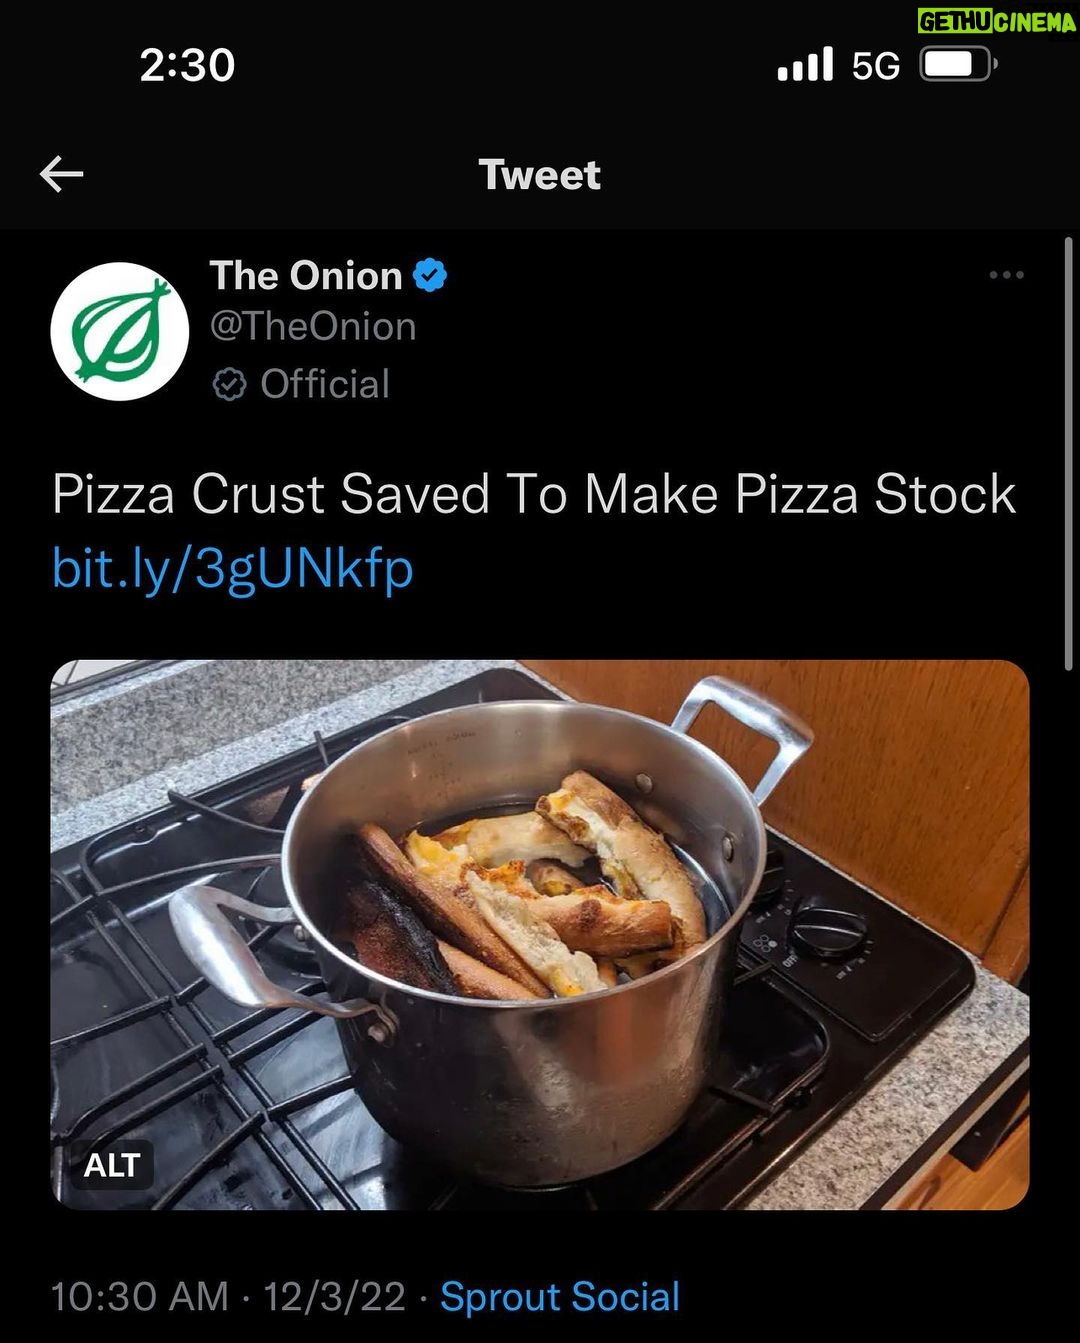Image resolution: width=1080 pixels, height=1343 pixels.
Task: Tap the 2:30 status bar clock
Action: [187, 65]
